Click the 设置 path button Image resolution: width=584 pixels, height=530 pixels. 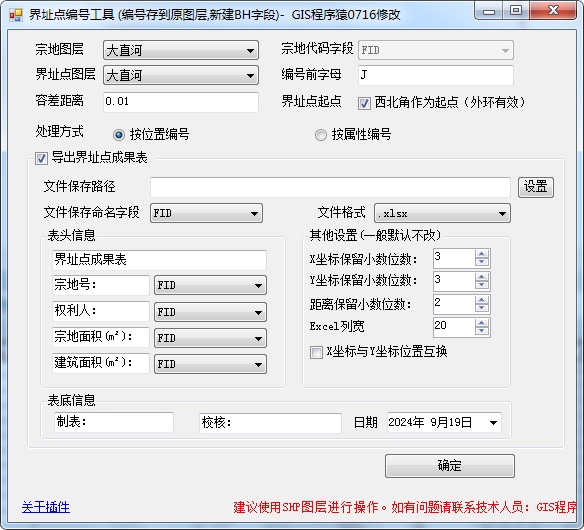point(536,187)
